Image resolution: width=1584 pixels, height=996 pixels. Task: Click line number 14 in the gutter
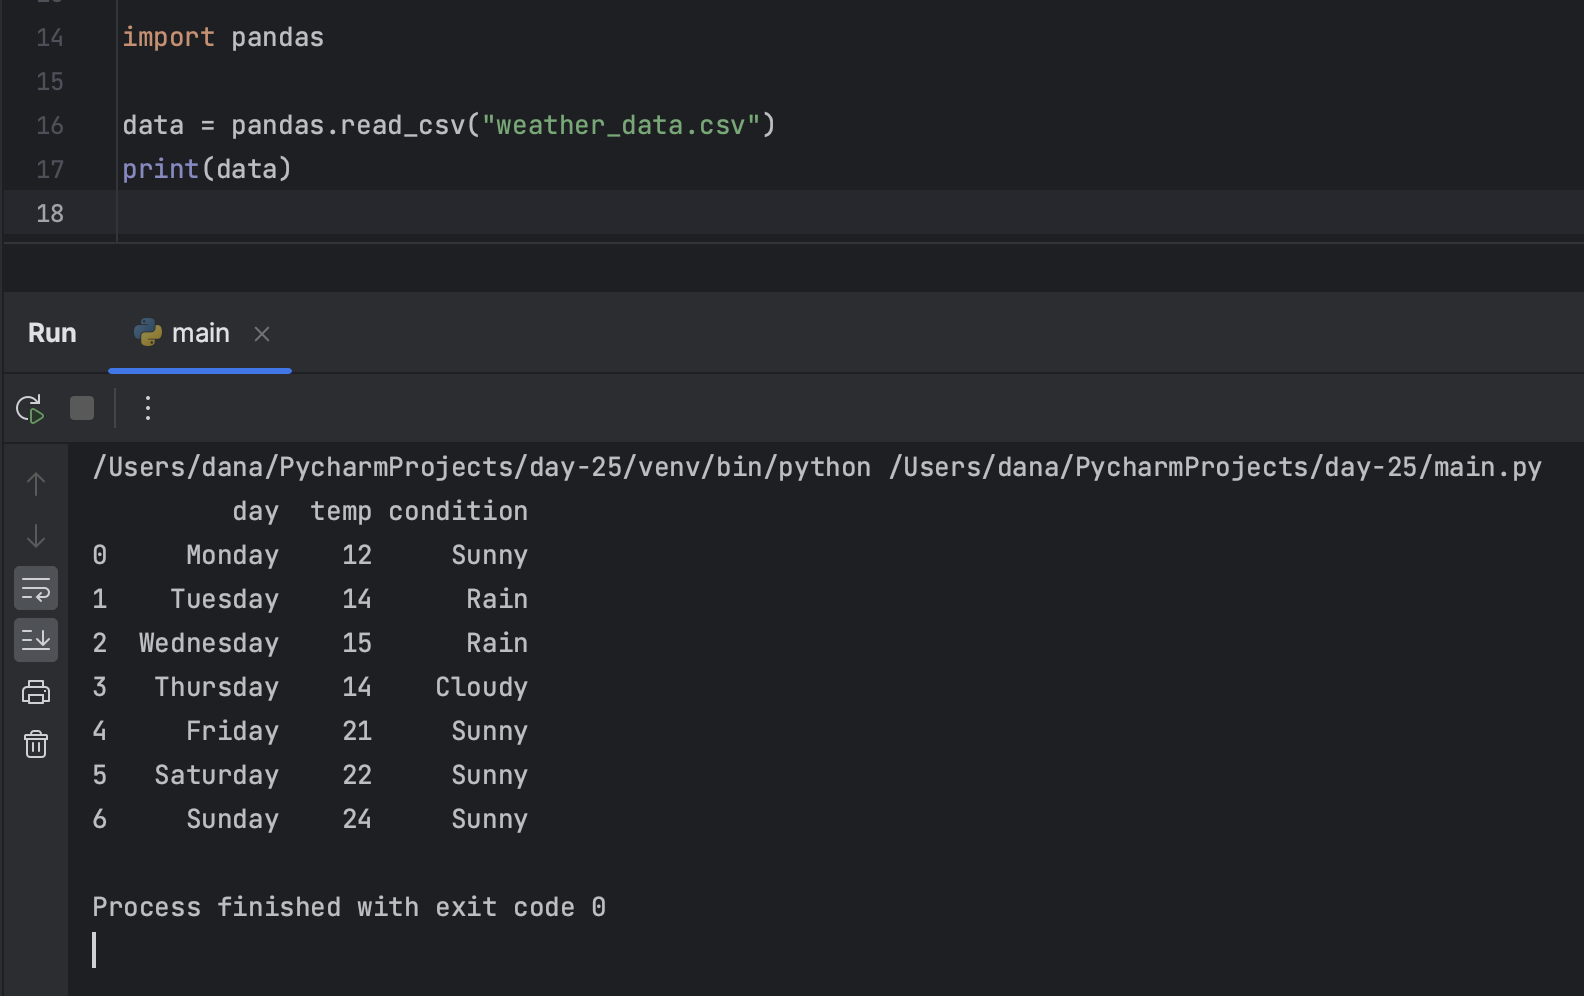click(x=50, y=38)
